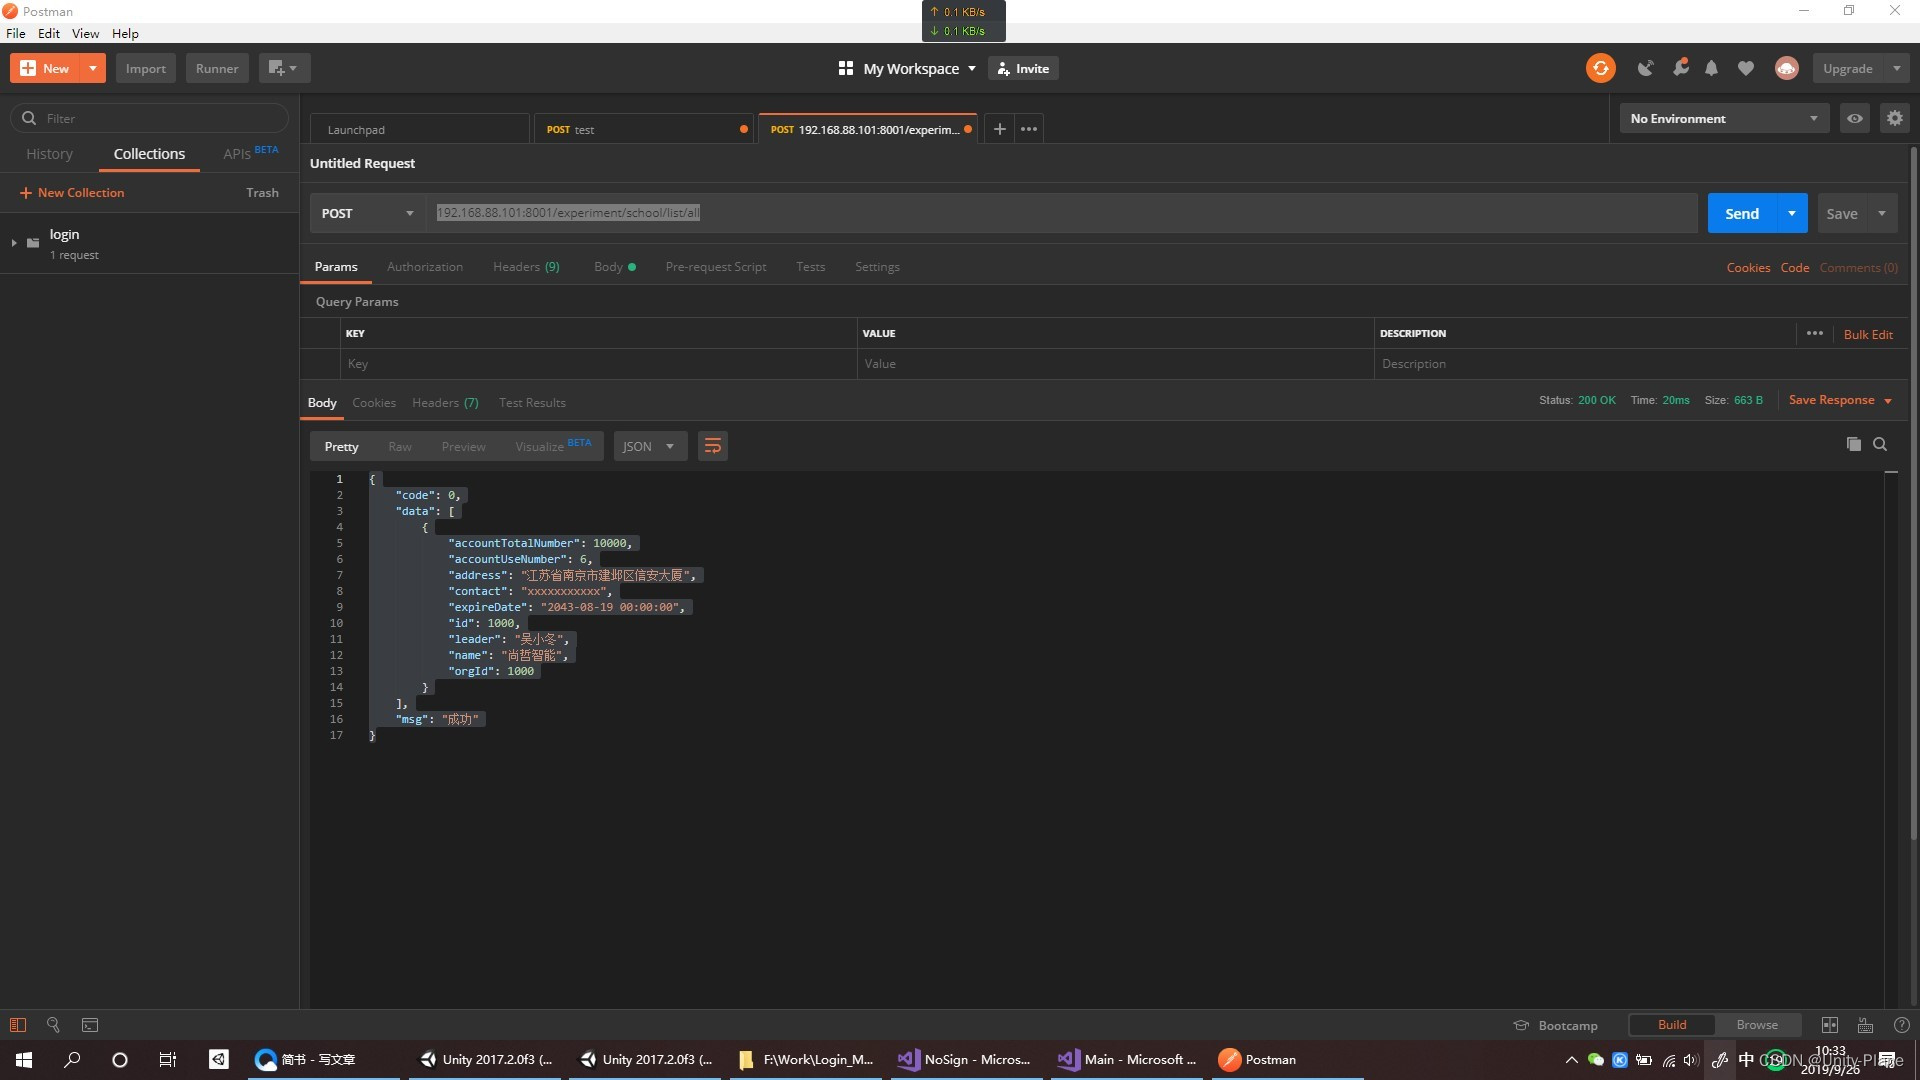
Task: Open the response Headers (7) tab
Action: [x=445, y=403]
